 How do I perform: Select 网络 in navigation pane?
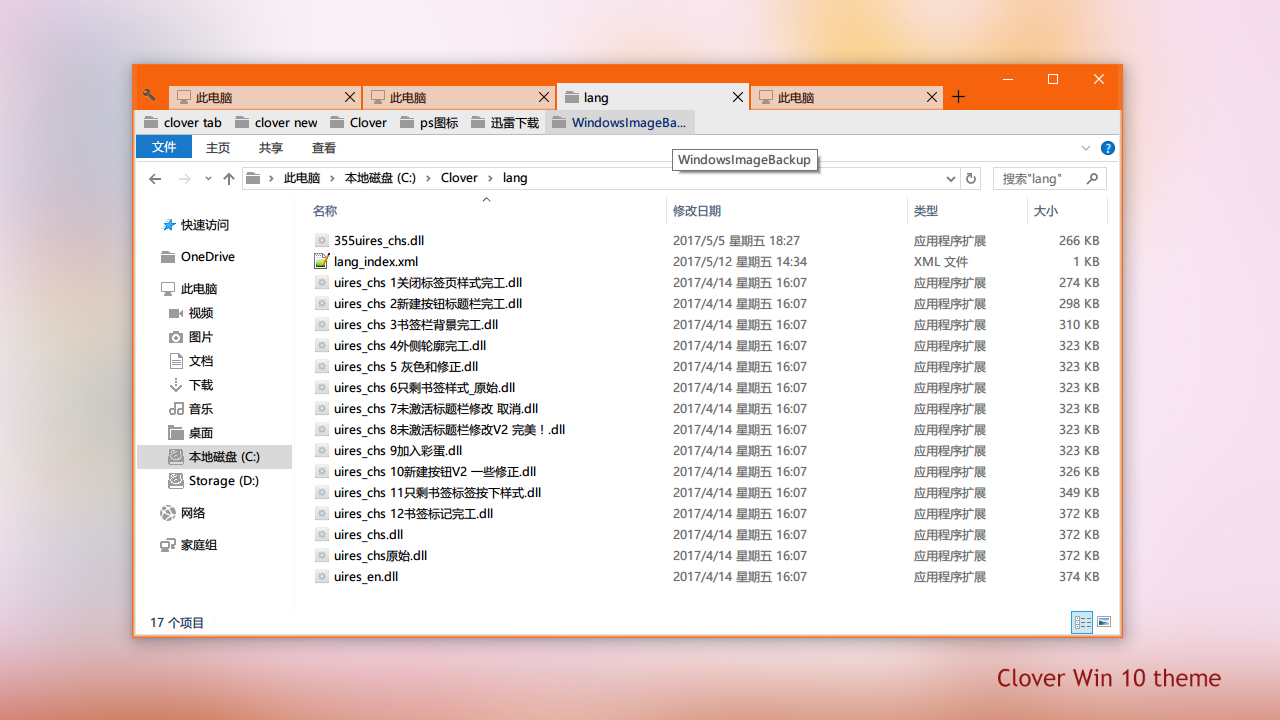pos(192,513)
